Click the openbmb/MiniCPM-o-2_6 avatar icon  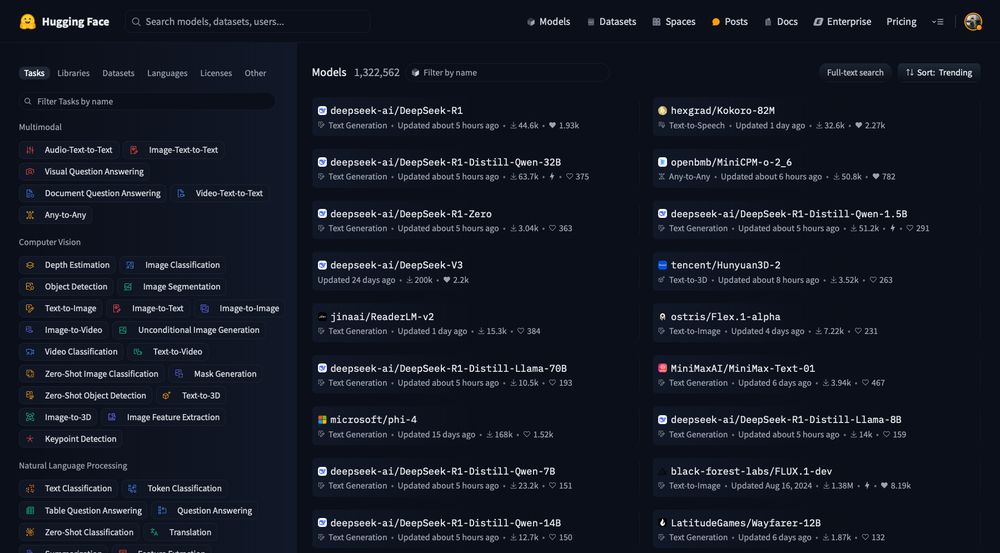click(x=662, y=162)
